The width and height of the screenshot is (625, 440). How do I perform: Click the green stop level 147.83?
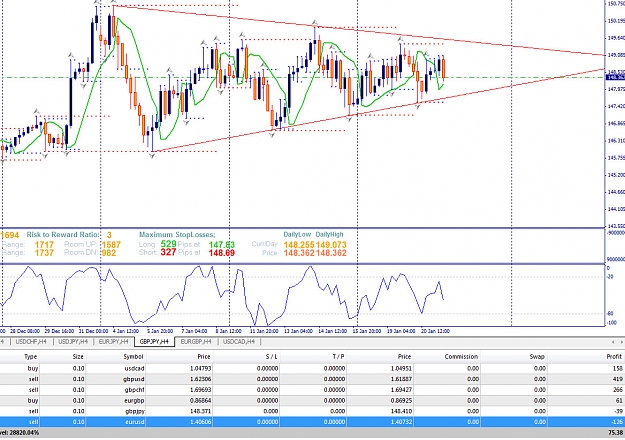point(222,245)
